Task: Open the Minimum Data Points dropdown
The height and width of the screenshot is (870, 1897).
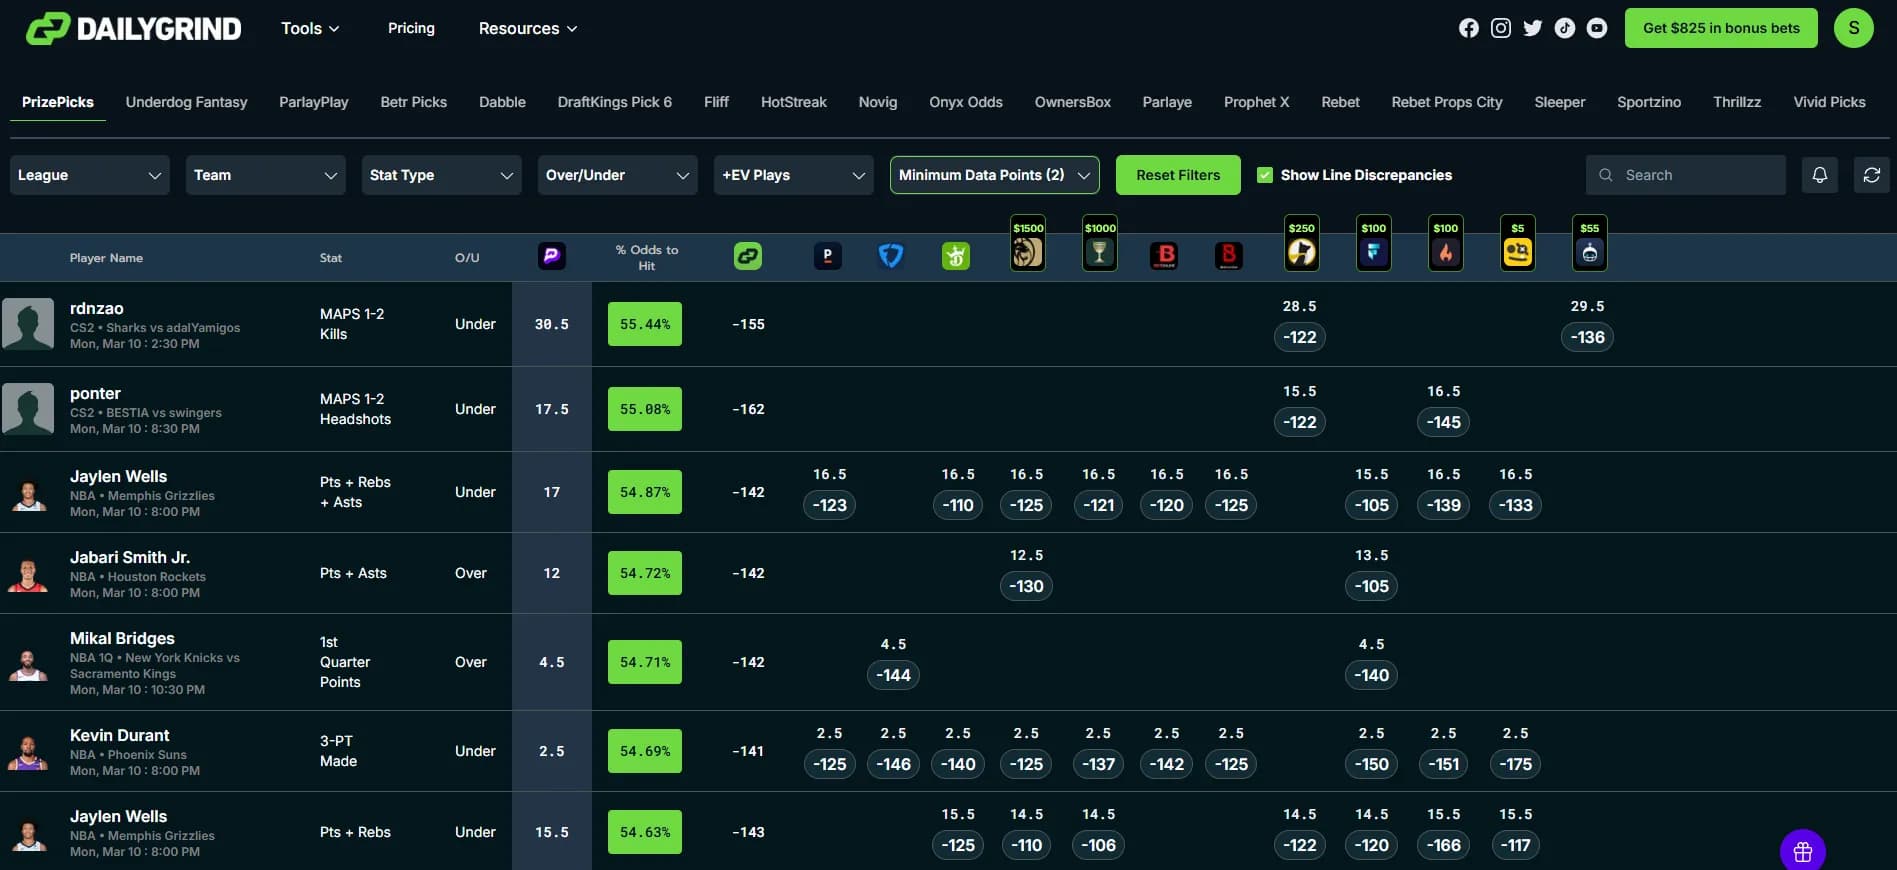Action: [994, 175]
